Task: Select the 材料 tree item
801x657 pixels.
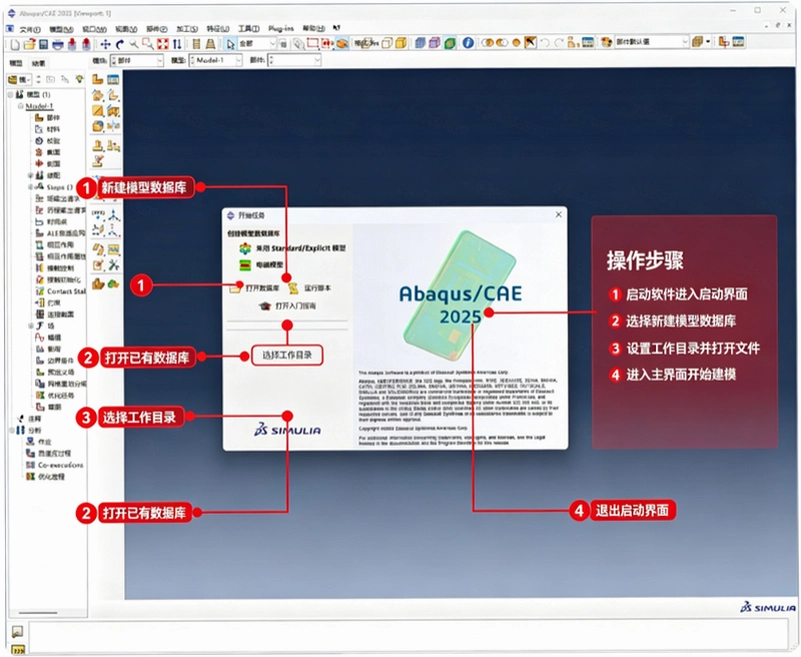Action: pyautogui.click(x=47, y=129)
